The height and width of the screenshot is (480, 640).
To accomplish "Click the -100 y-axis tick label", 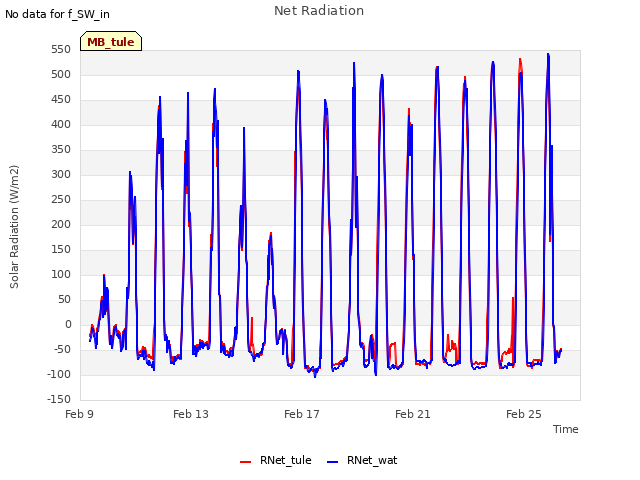I will pyautogui.click(x=59, y=375).
